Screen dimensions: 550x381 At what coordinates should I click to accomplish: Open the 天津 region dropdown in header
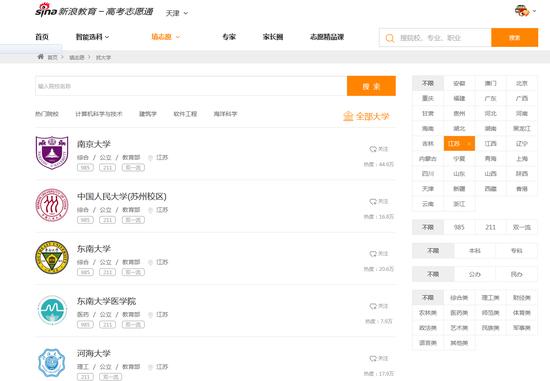pos(176,13)
